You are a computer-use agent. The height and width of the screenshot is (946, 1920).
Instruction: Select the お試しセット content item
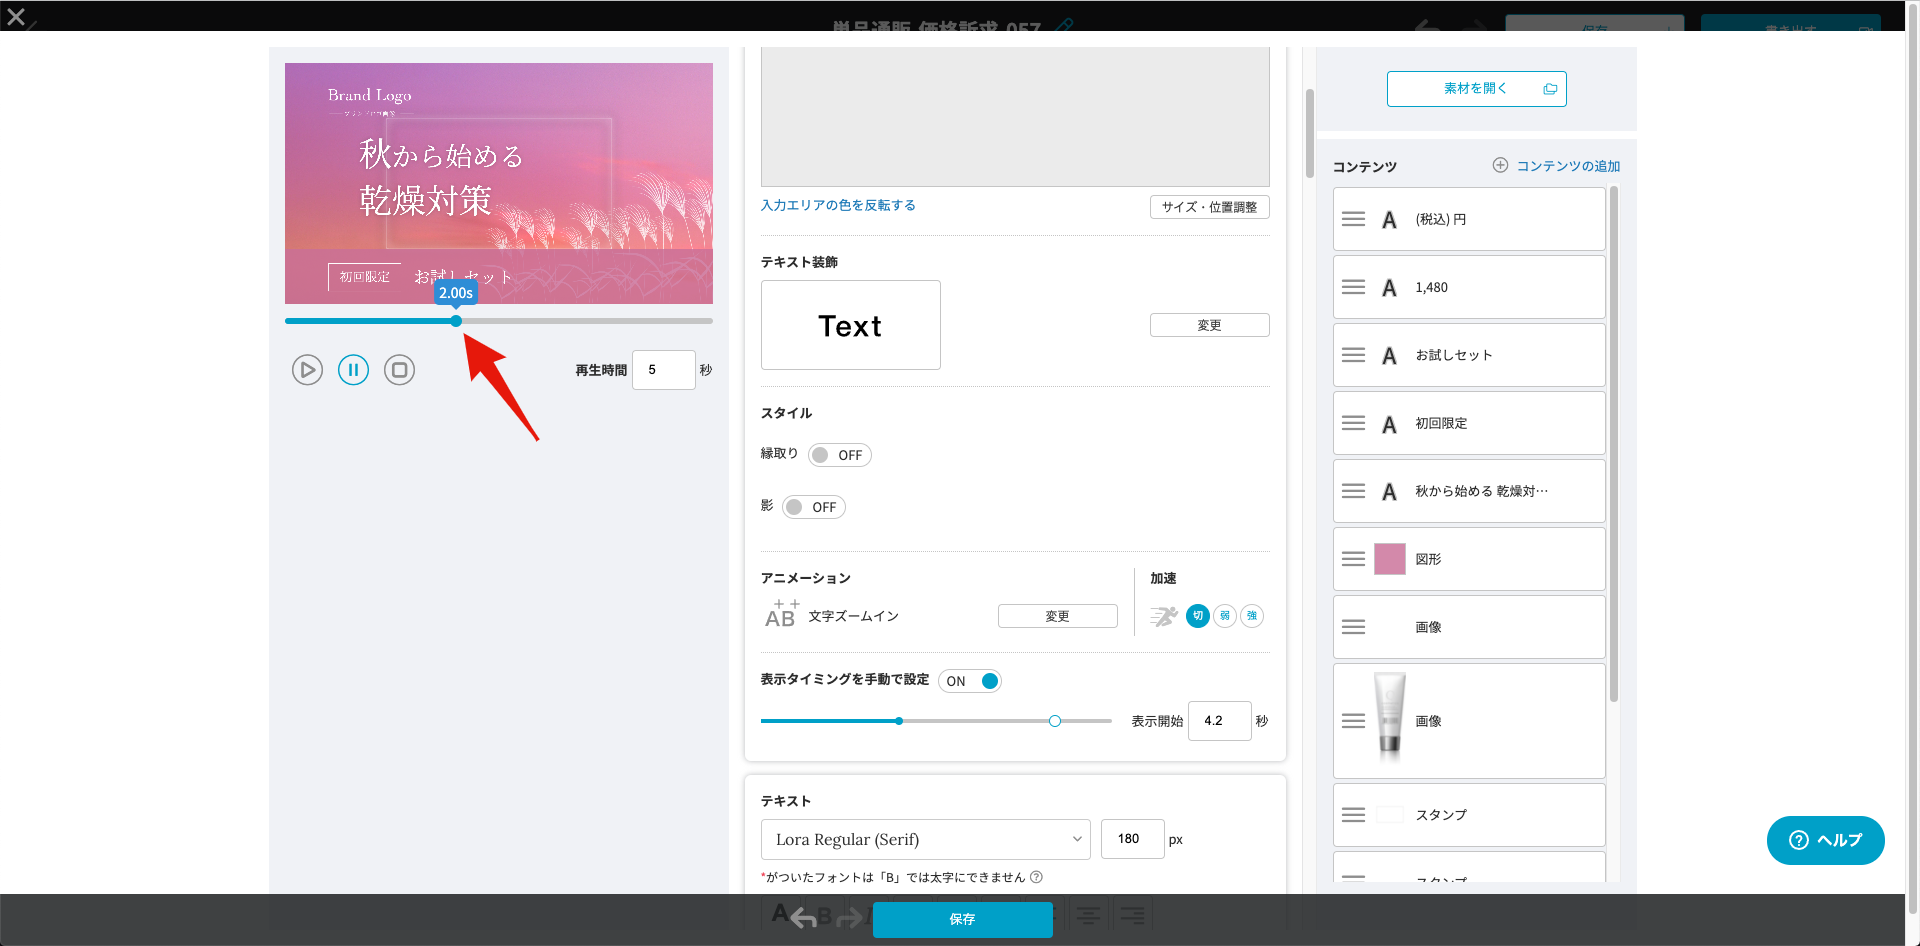[1469, 355]
